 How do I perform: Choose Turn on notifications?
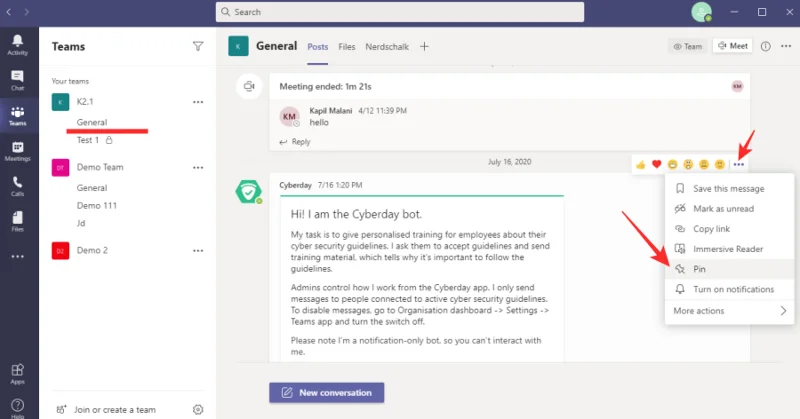point(730,289)
